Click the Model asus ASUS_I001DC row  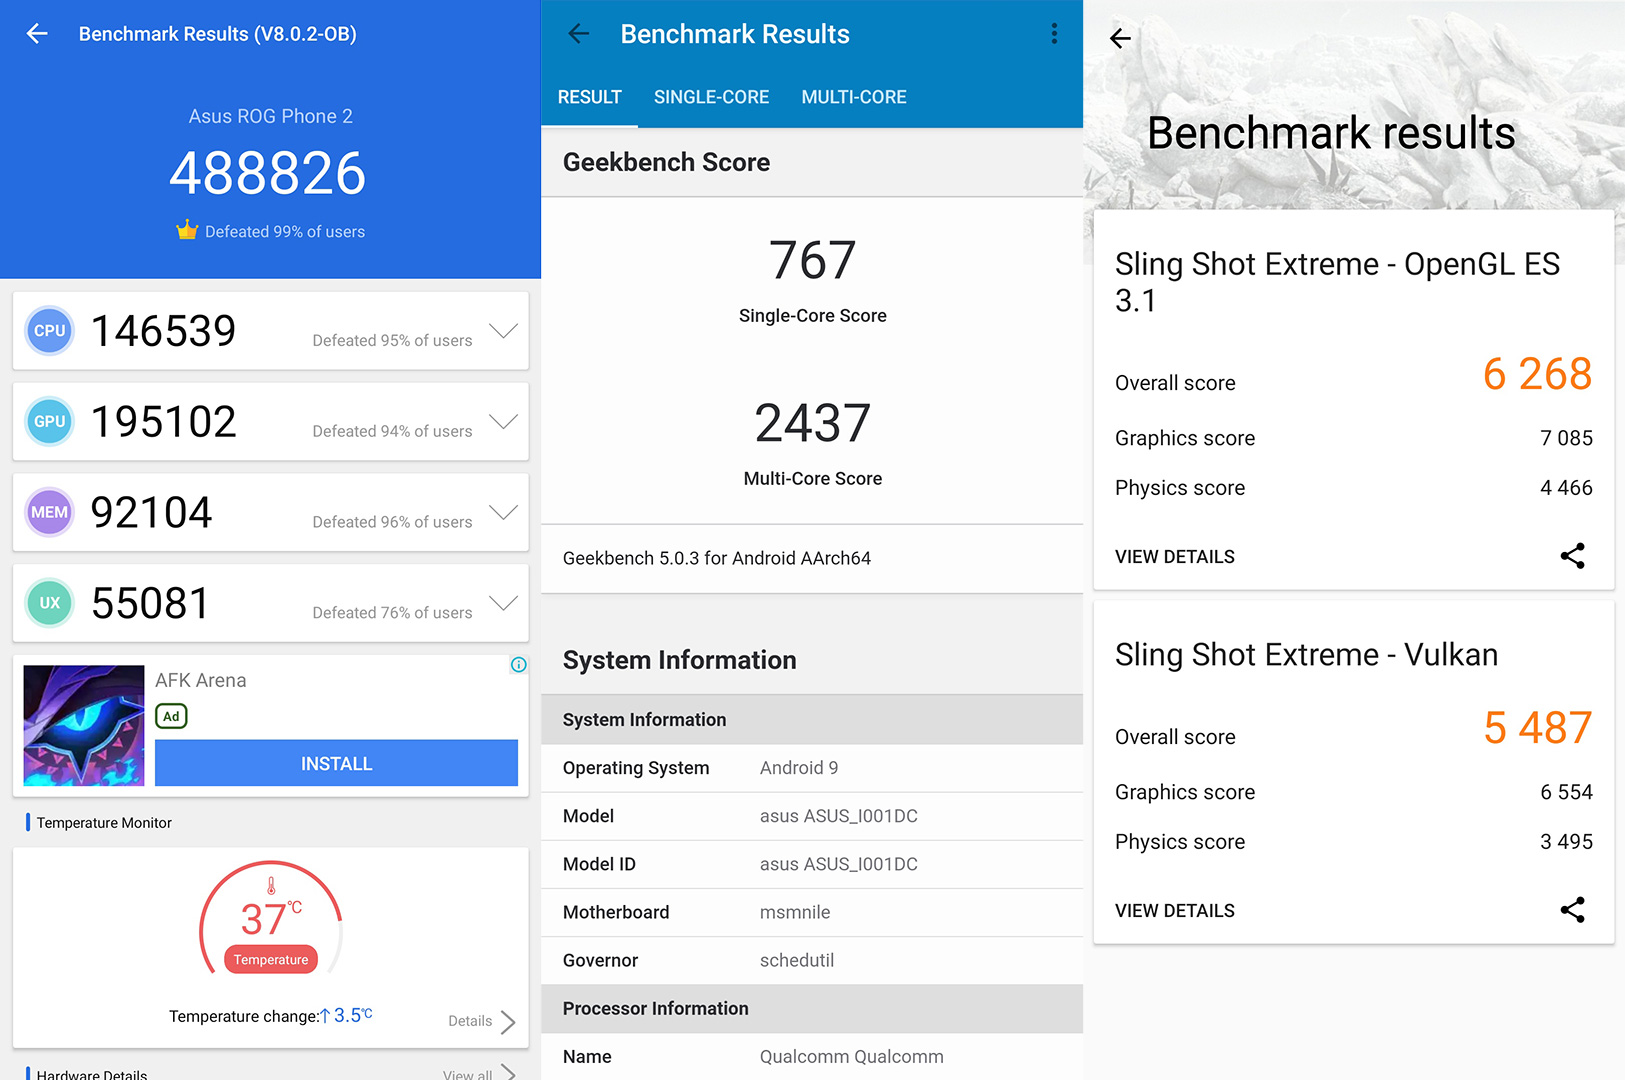812,816
